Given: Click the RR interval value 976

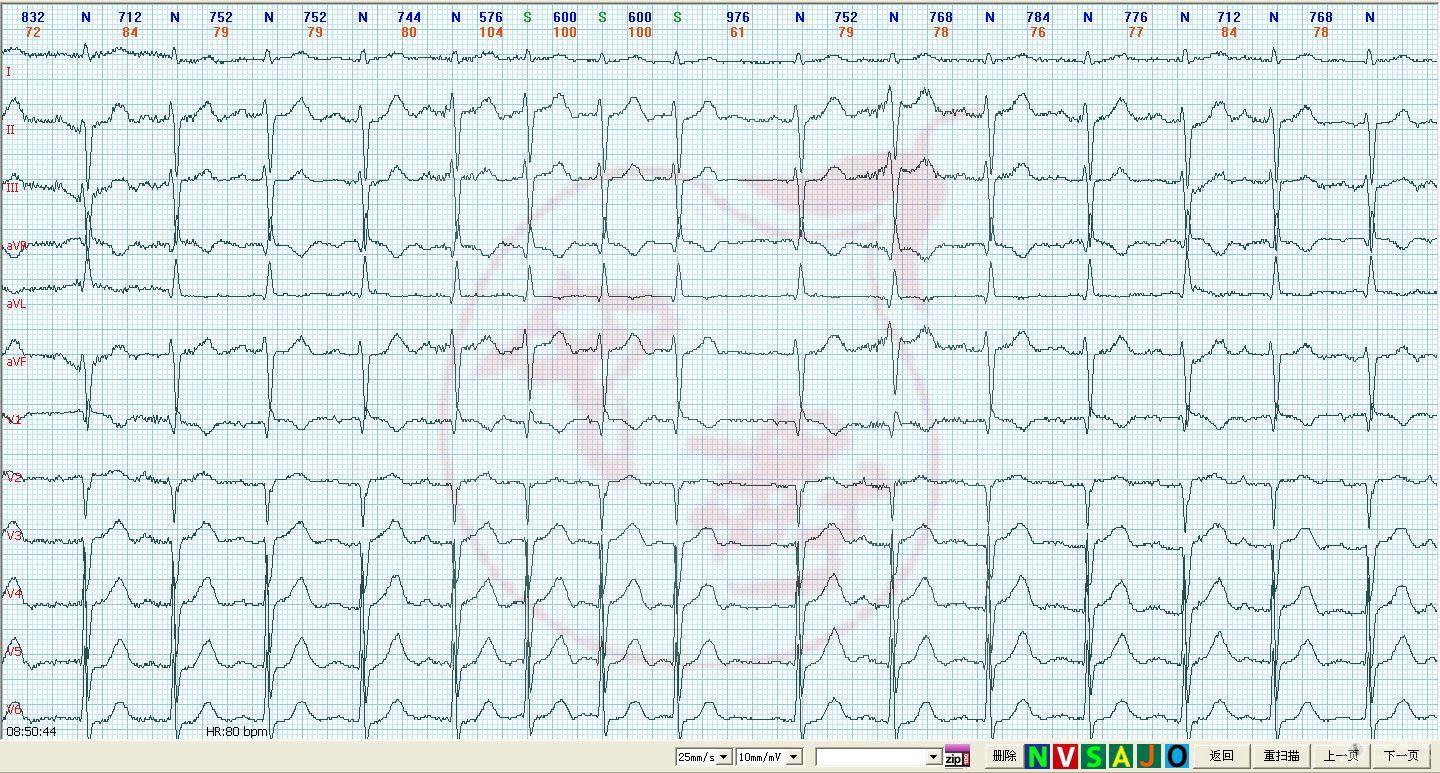Looking at the screenshot, I should (738, 17).
